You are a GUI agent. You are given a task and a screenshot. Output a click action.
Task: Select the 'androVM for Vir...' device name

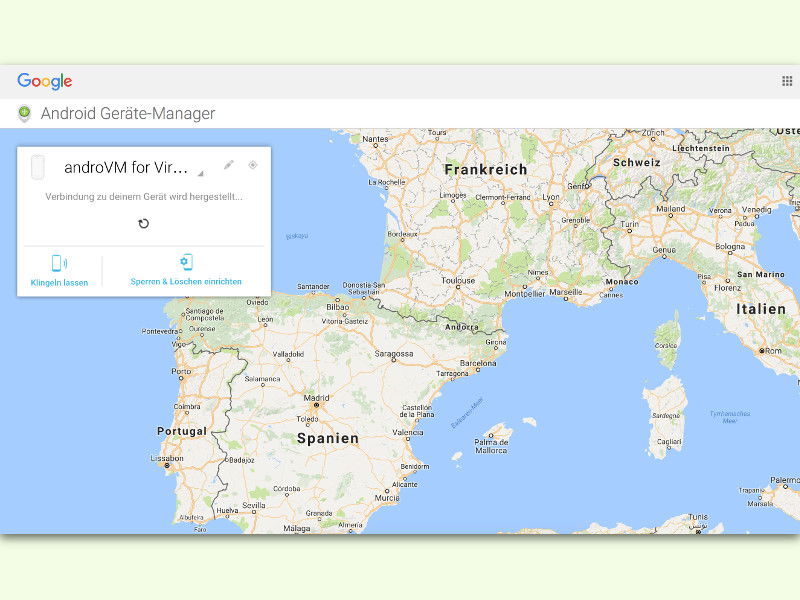point(126,167)
